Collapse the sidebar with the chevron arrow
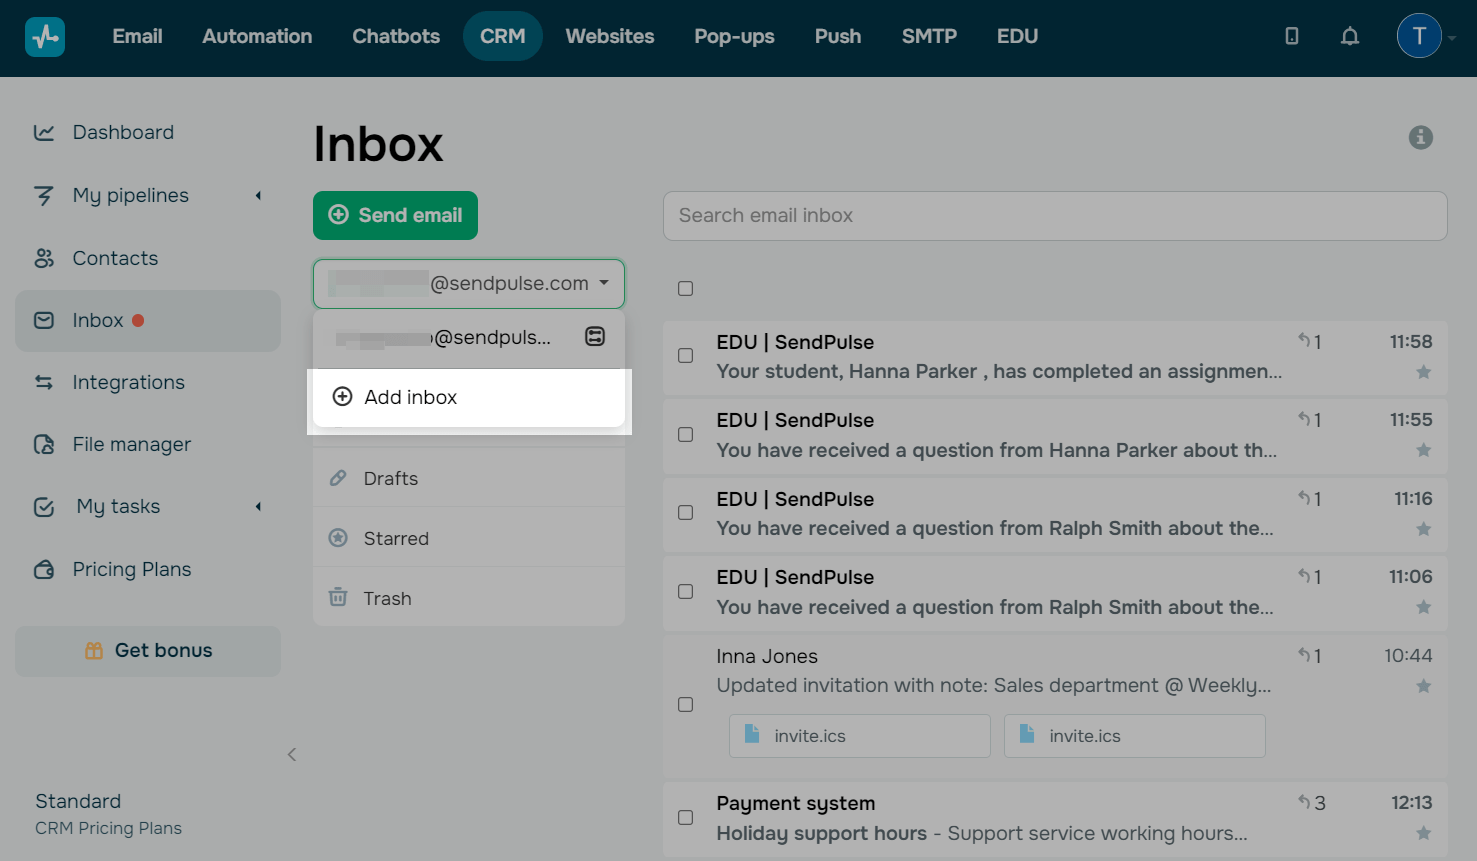Viewport: 1477px width, 861px height. click(292, 754)
